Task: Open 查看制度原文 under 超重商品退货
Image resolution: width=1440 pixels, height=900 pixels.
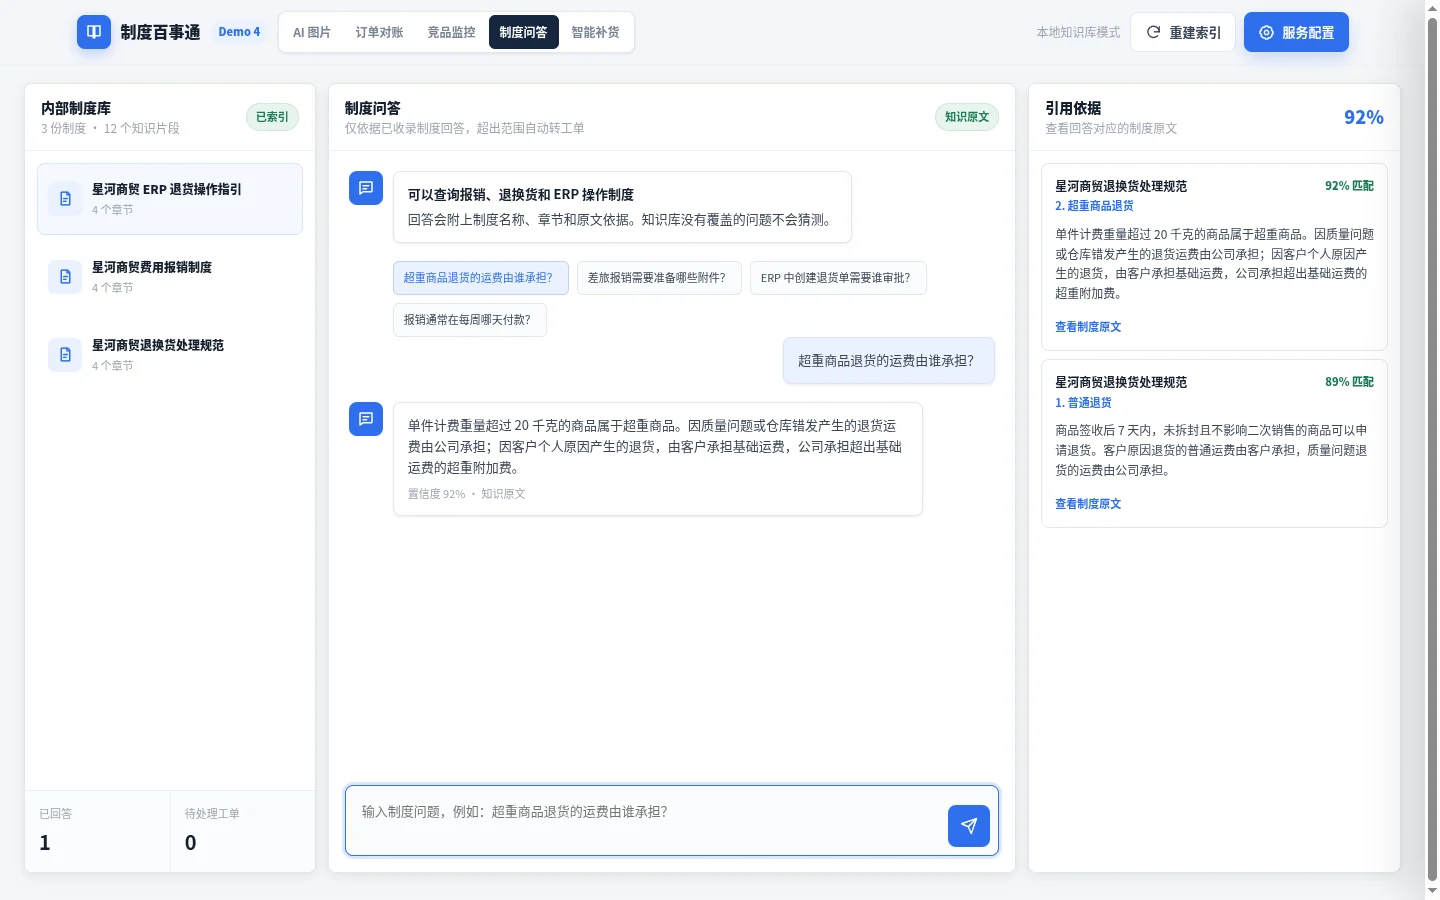Action: coord(1088,327)
